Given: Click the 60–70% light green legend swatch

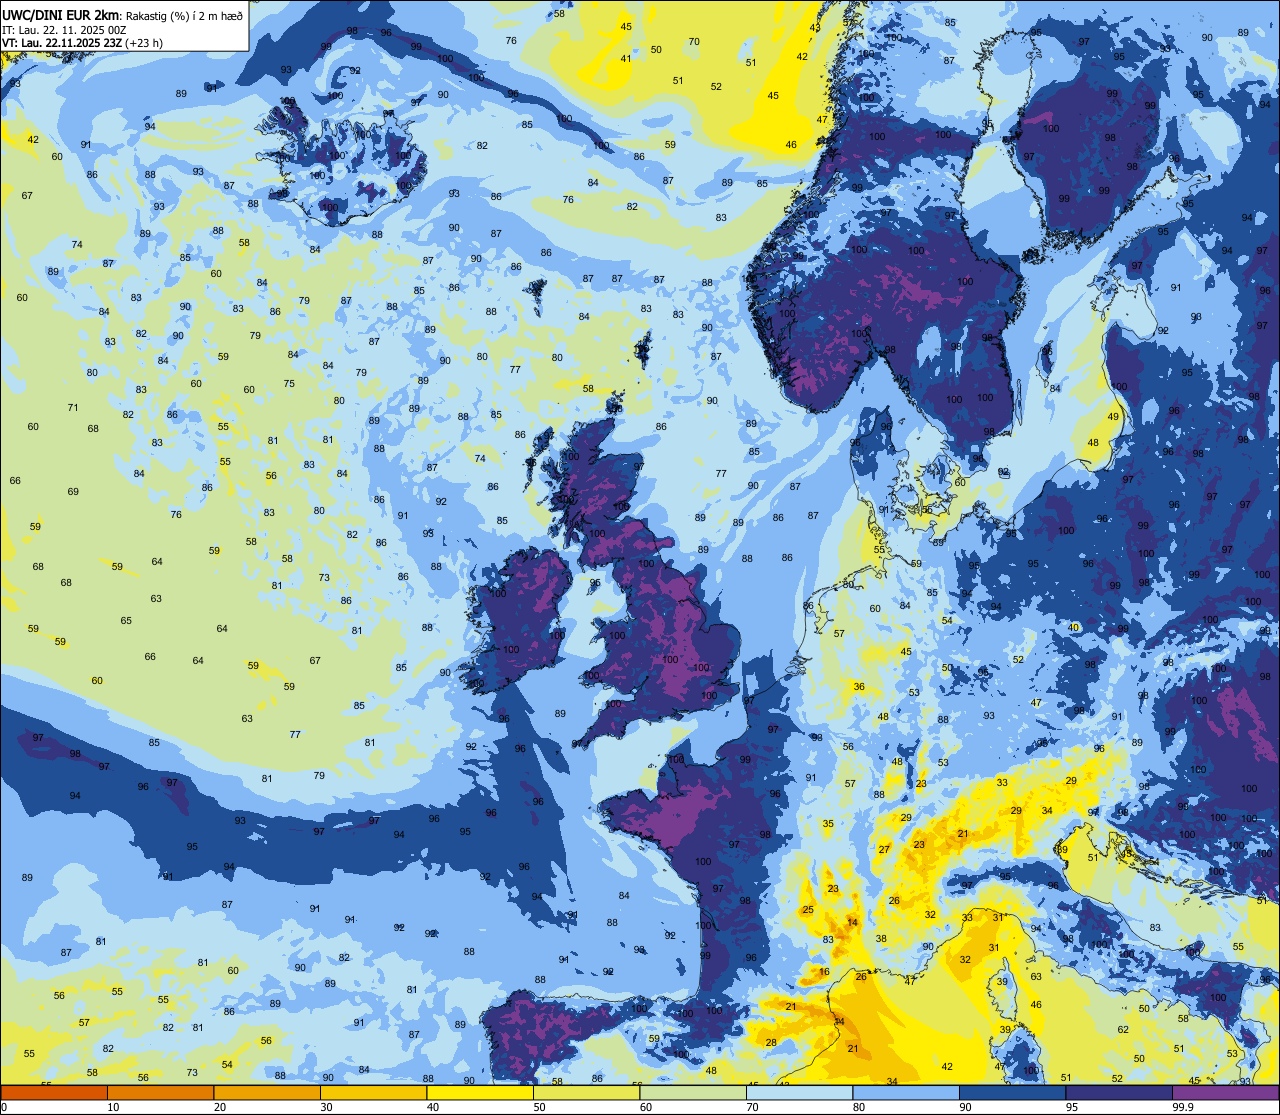Looking at the screenshot, I should click(693, 1092).
